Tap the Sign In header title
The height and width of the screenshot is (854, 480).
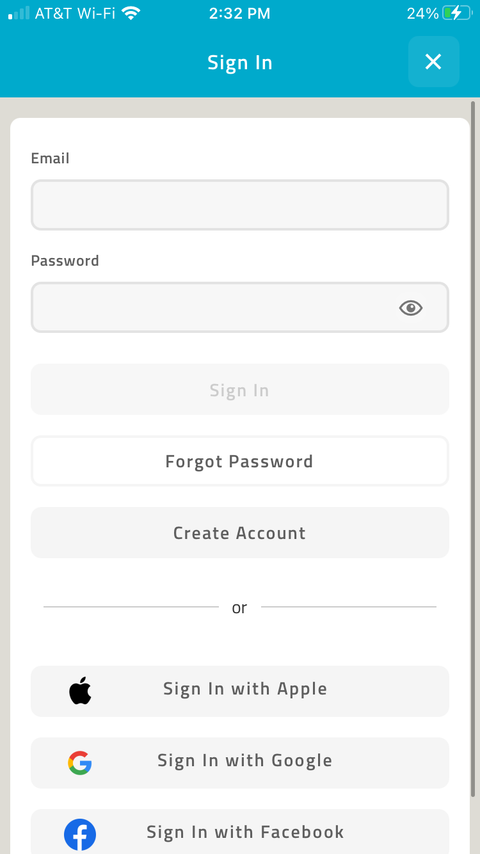click(x=240, y=63)
